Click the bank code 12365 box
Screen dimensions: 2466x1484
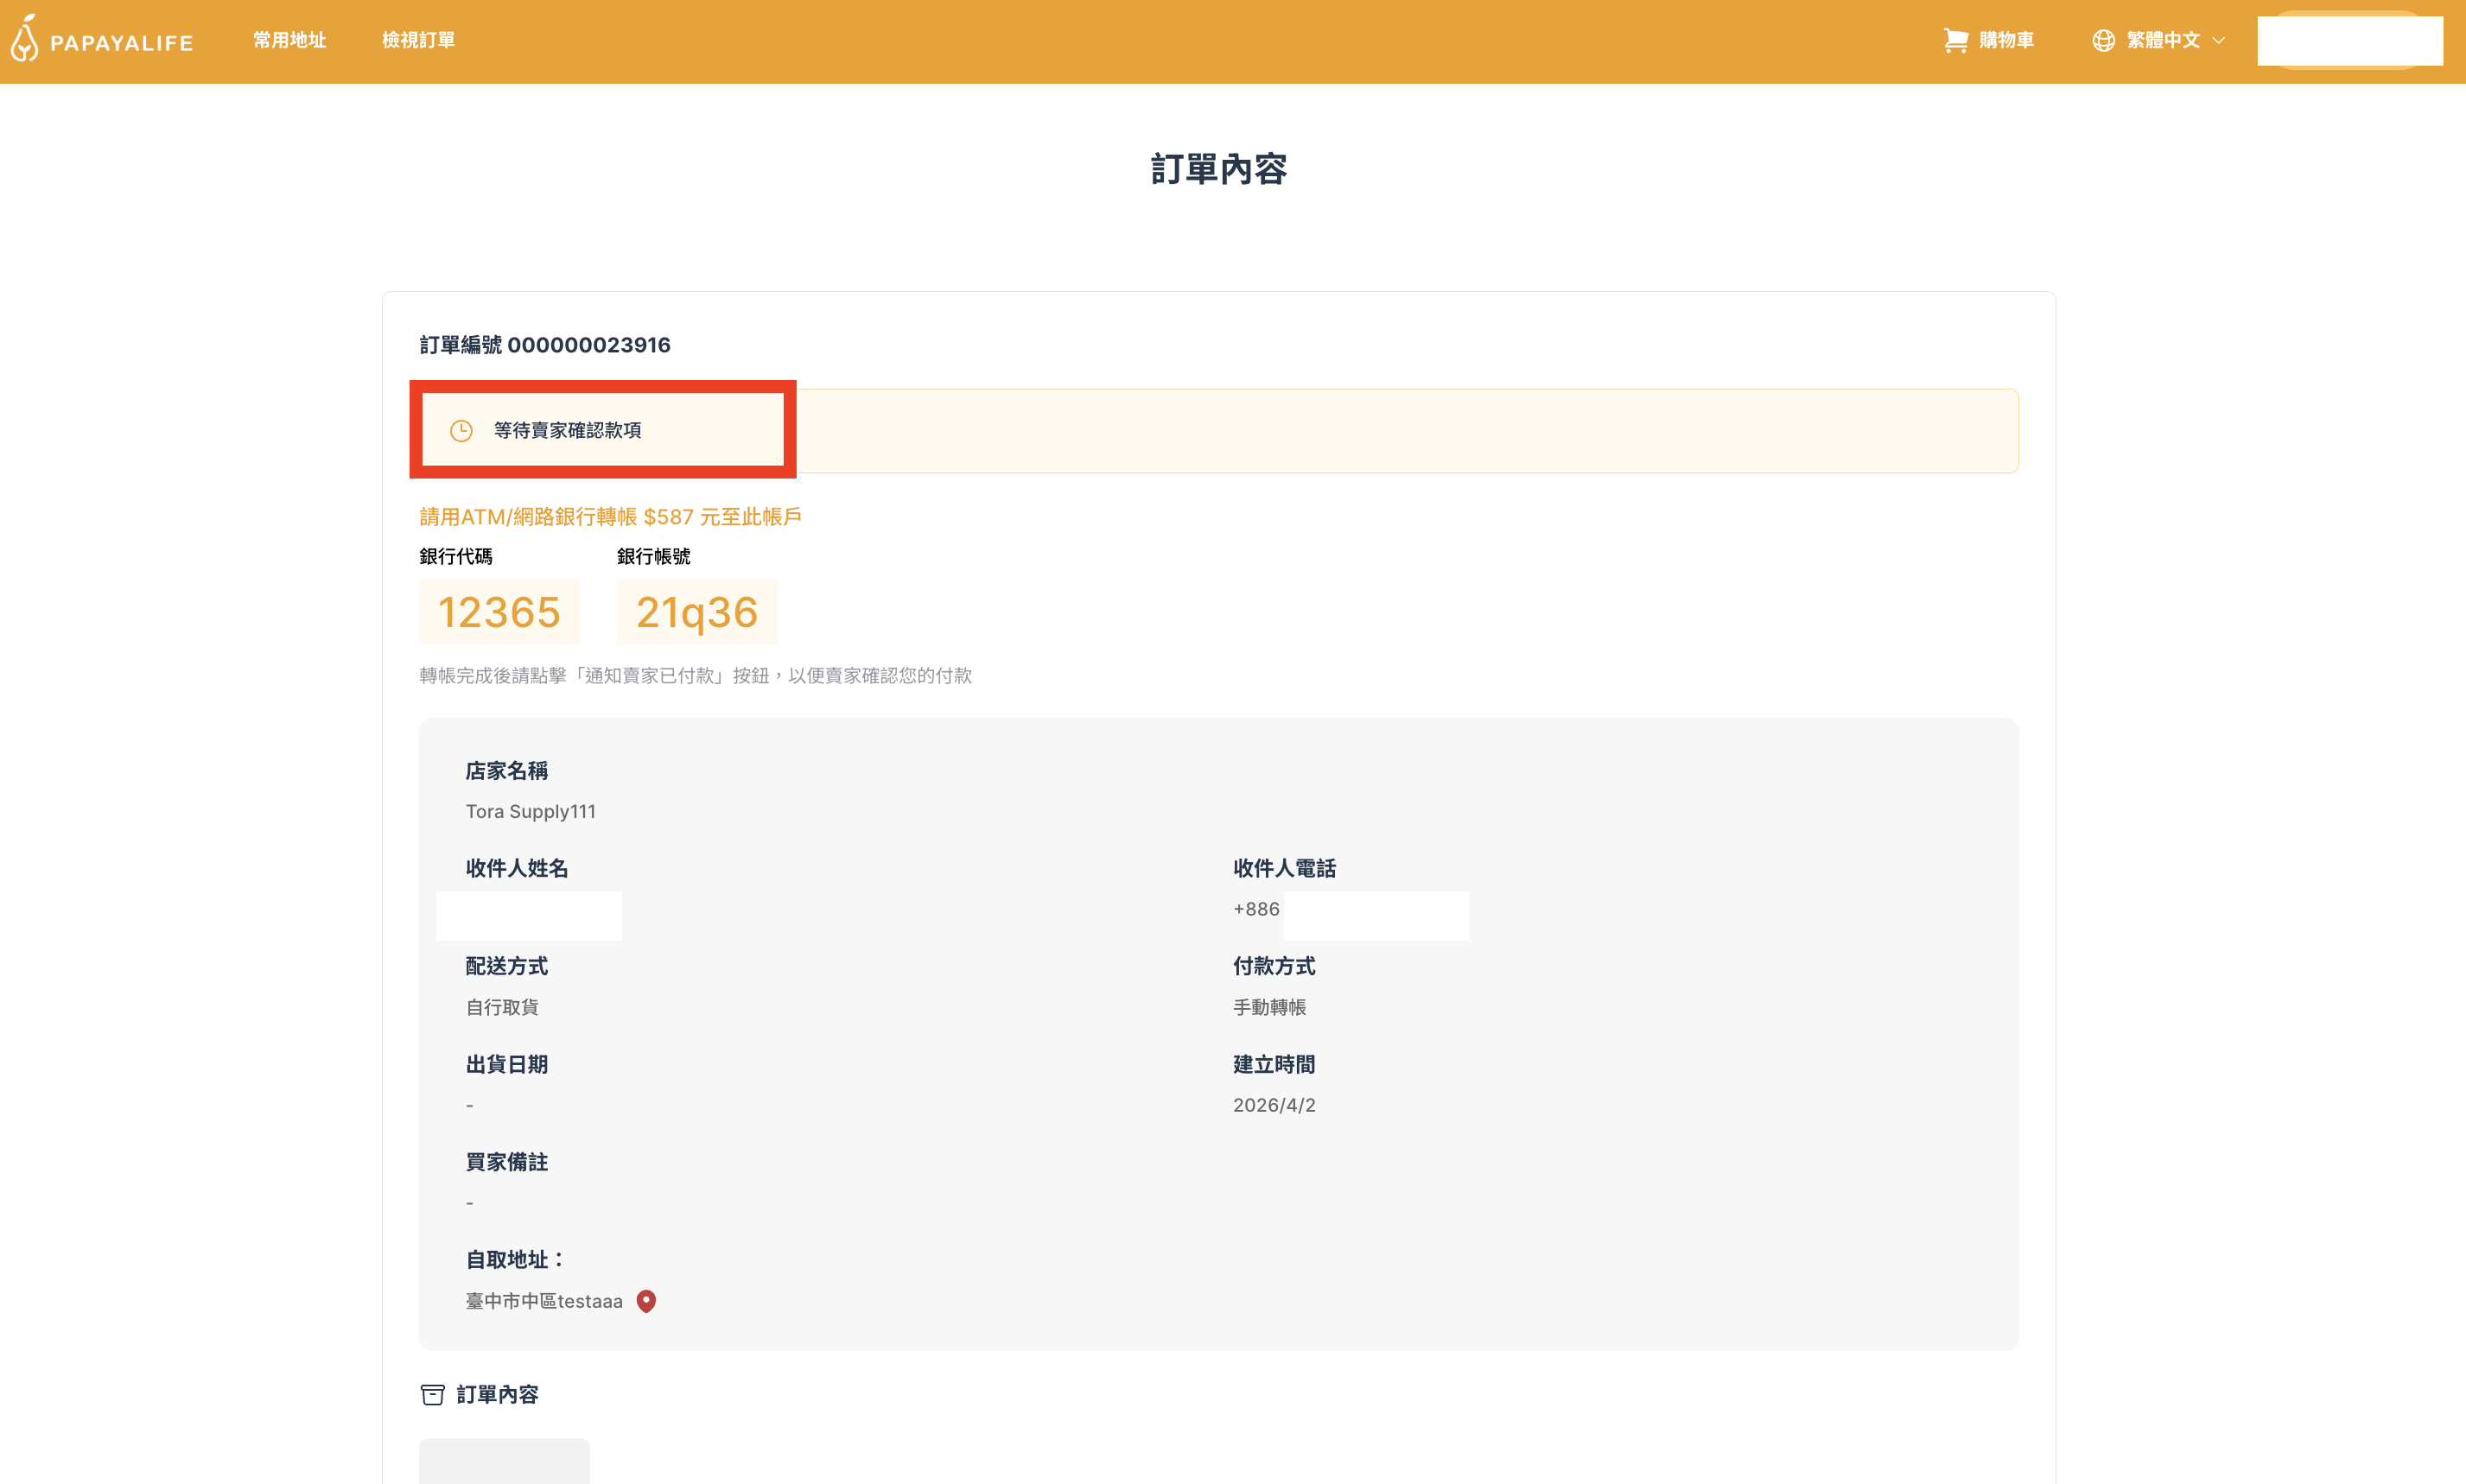point(499,612)
